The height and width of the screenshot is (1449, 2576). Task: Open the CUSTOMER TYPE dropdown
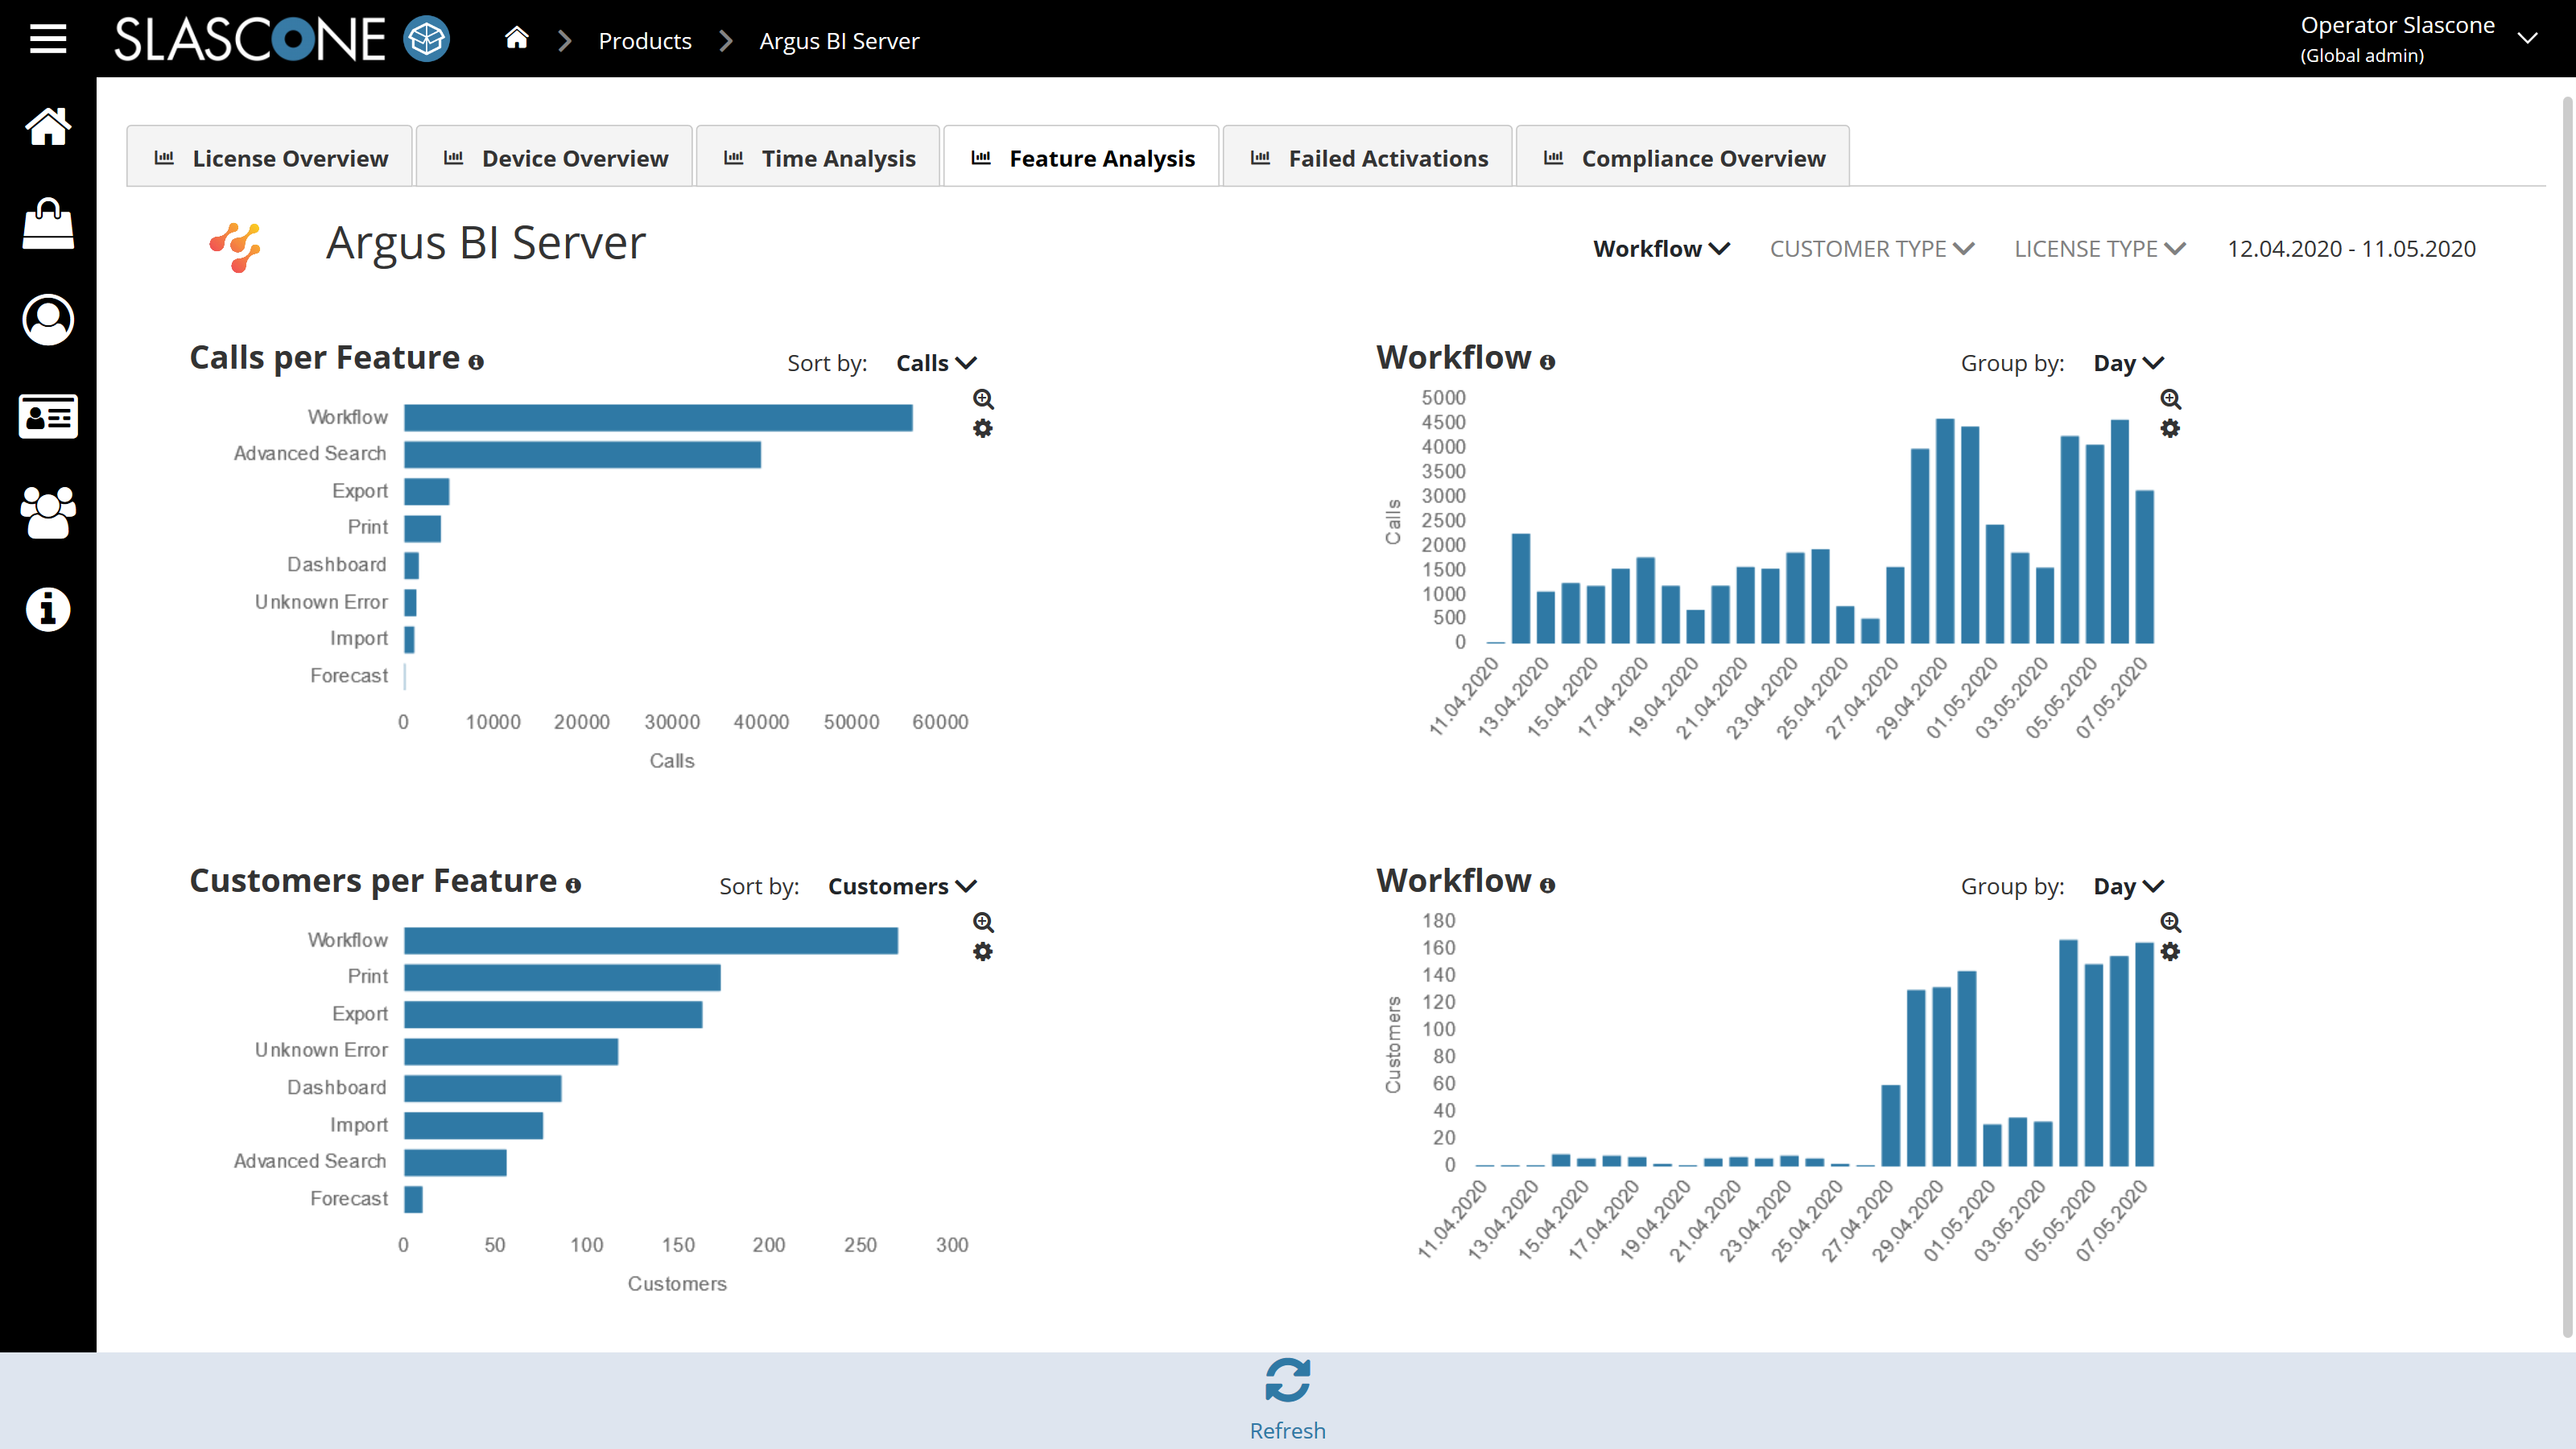coord(1871,249)
